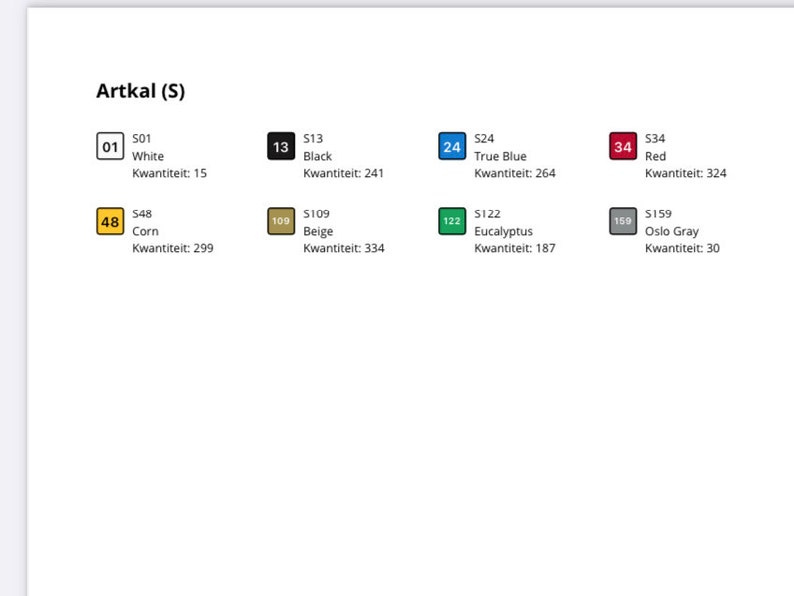This screenshot has height=596, width=794.
Task: Click the White color name
Action: click(148, 156)
